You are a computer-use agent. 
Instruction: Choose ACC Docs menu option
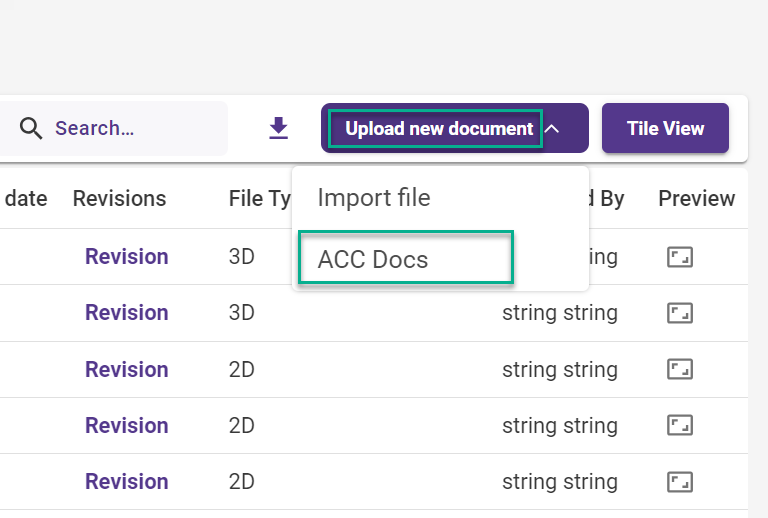click(x=373, y=260)
